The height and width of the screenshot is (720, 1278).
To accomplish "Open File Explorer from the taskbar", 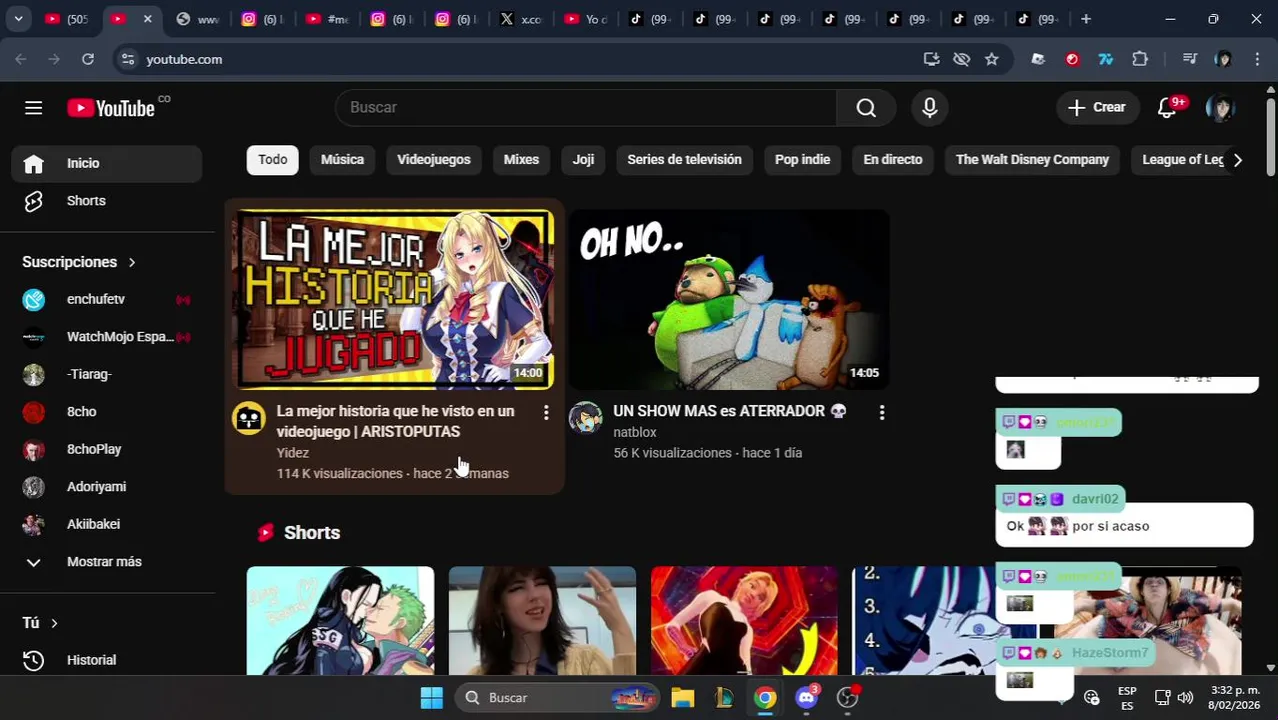I will tap(683, 698).
